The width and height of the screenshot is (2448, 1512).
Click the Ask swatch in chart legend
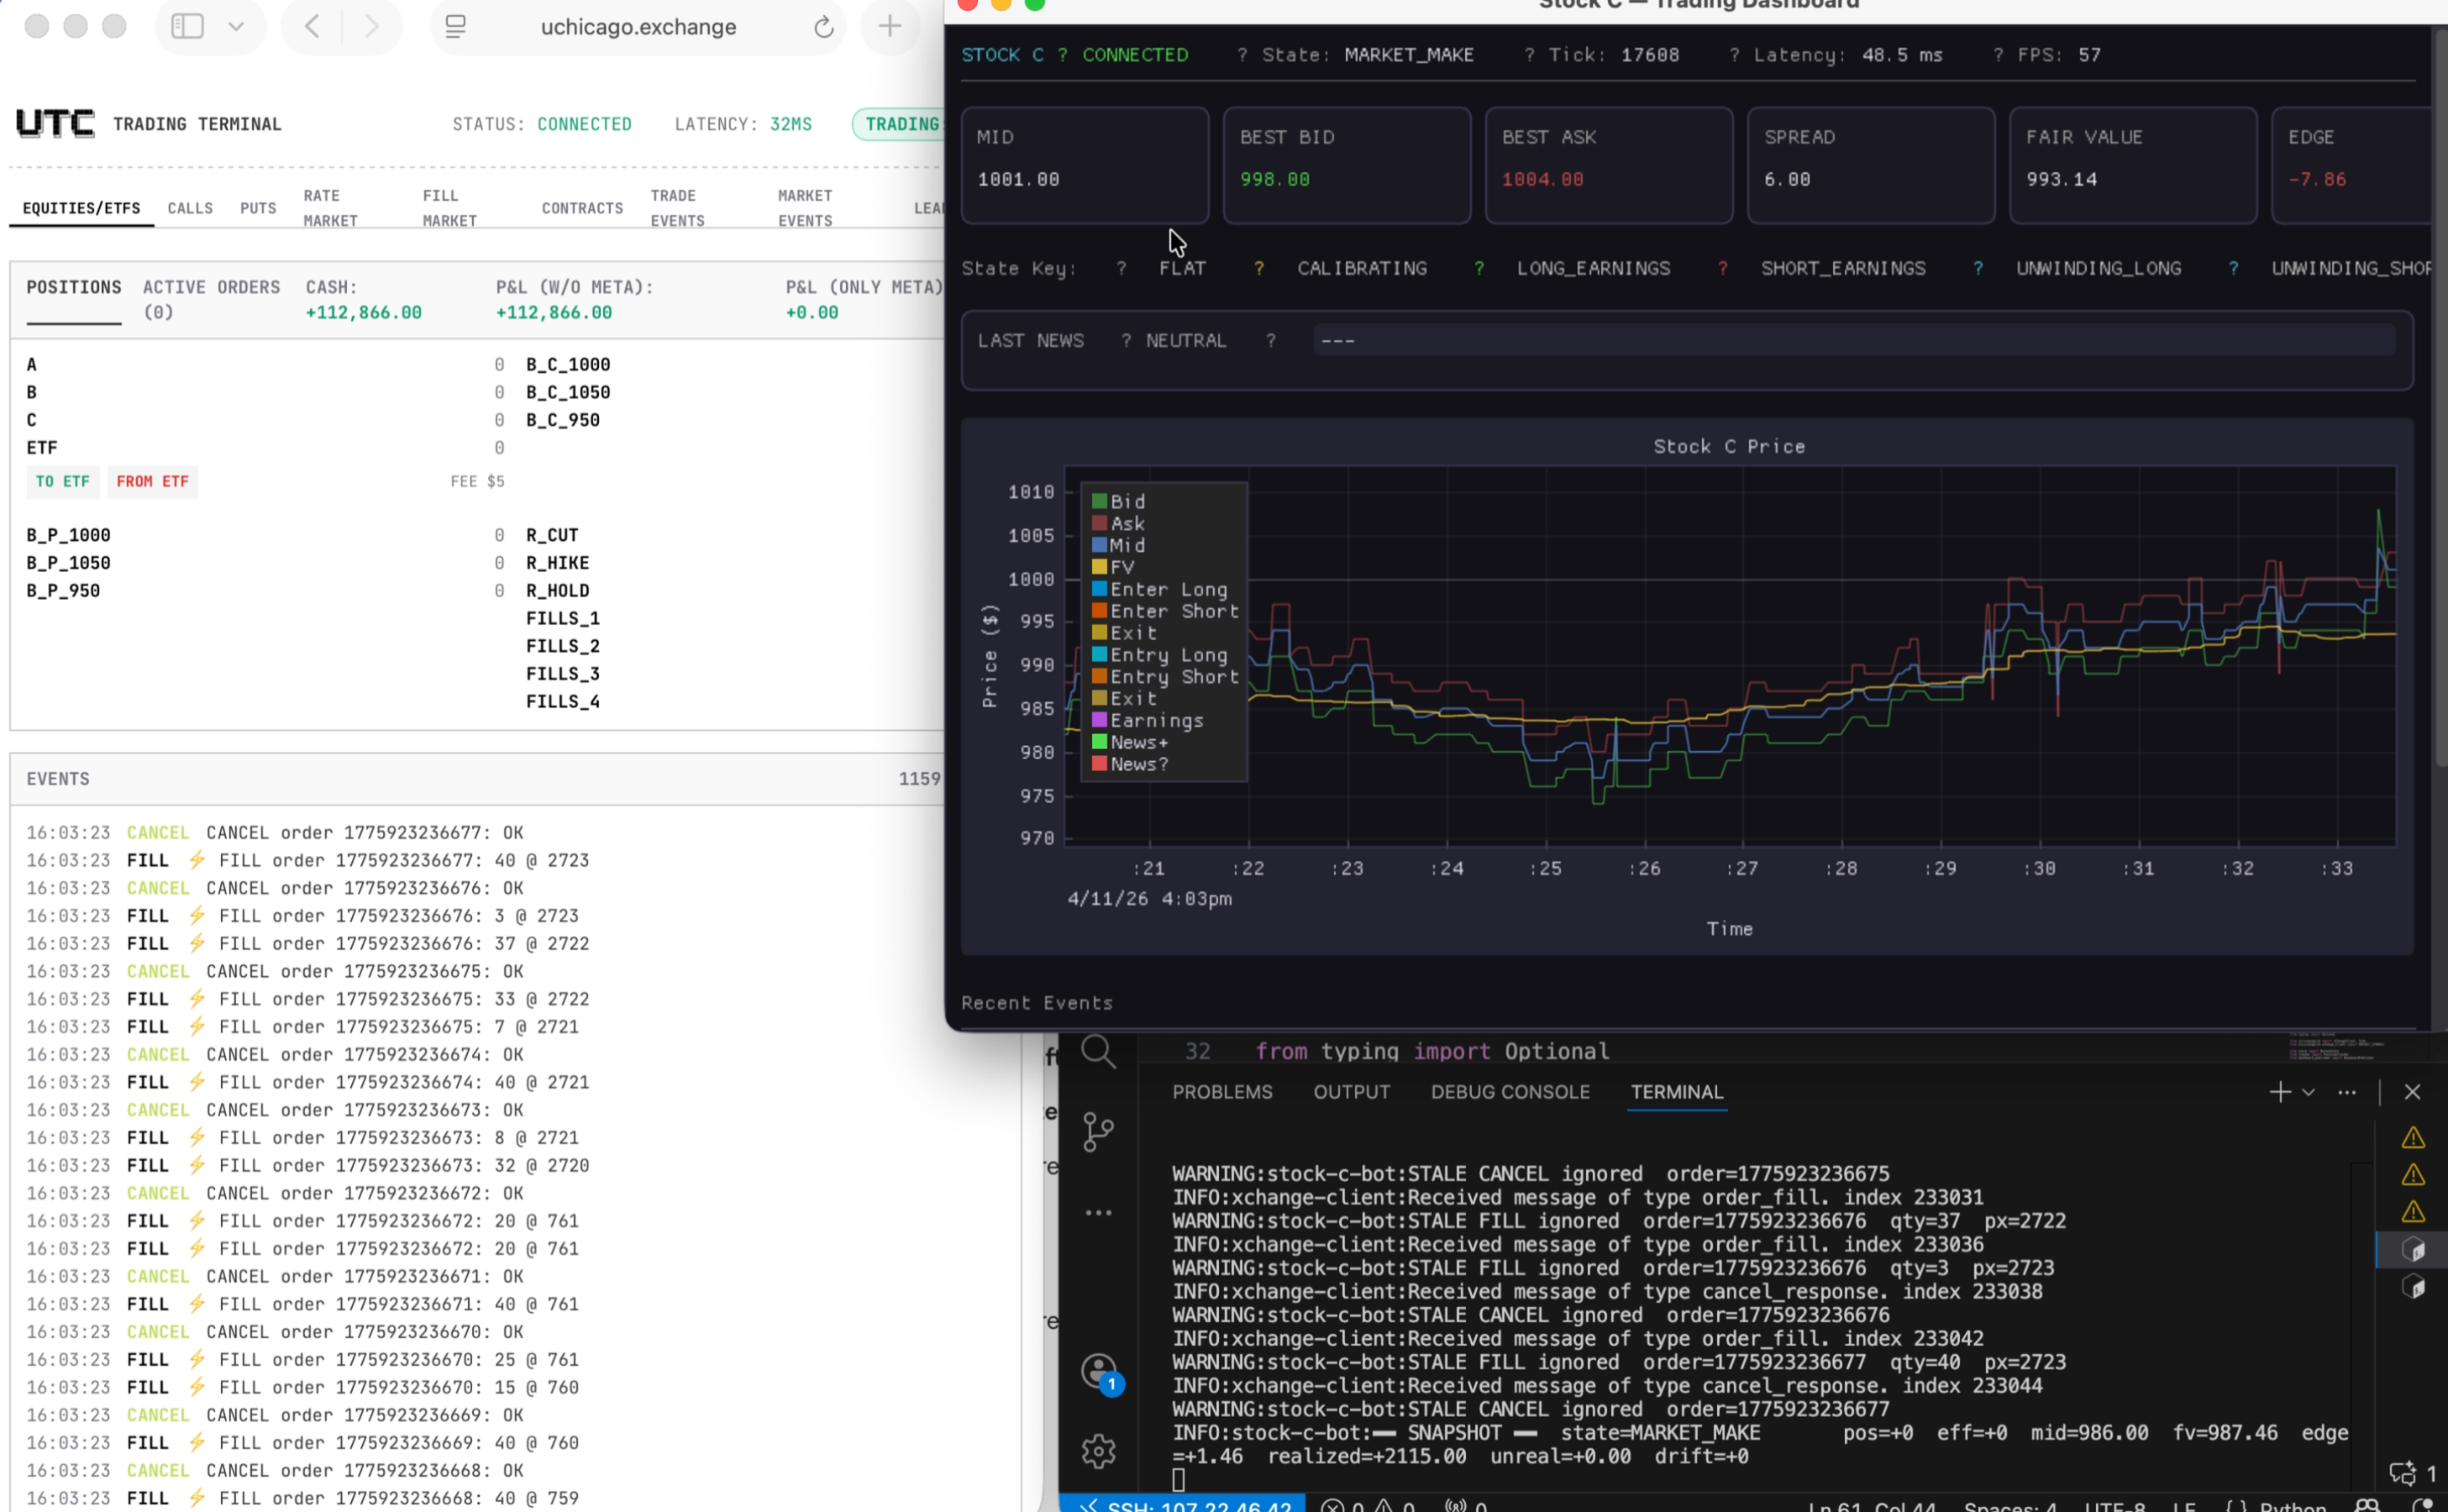(1099, 524)
